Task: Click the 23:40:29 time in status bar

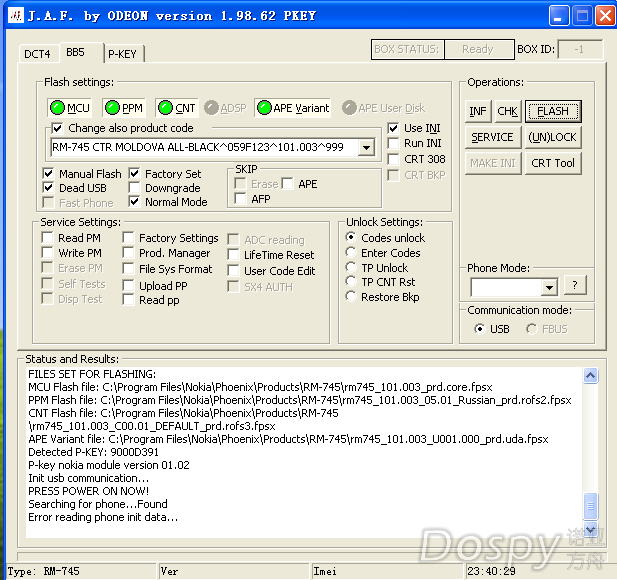Action: (x=491, y=571)
